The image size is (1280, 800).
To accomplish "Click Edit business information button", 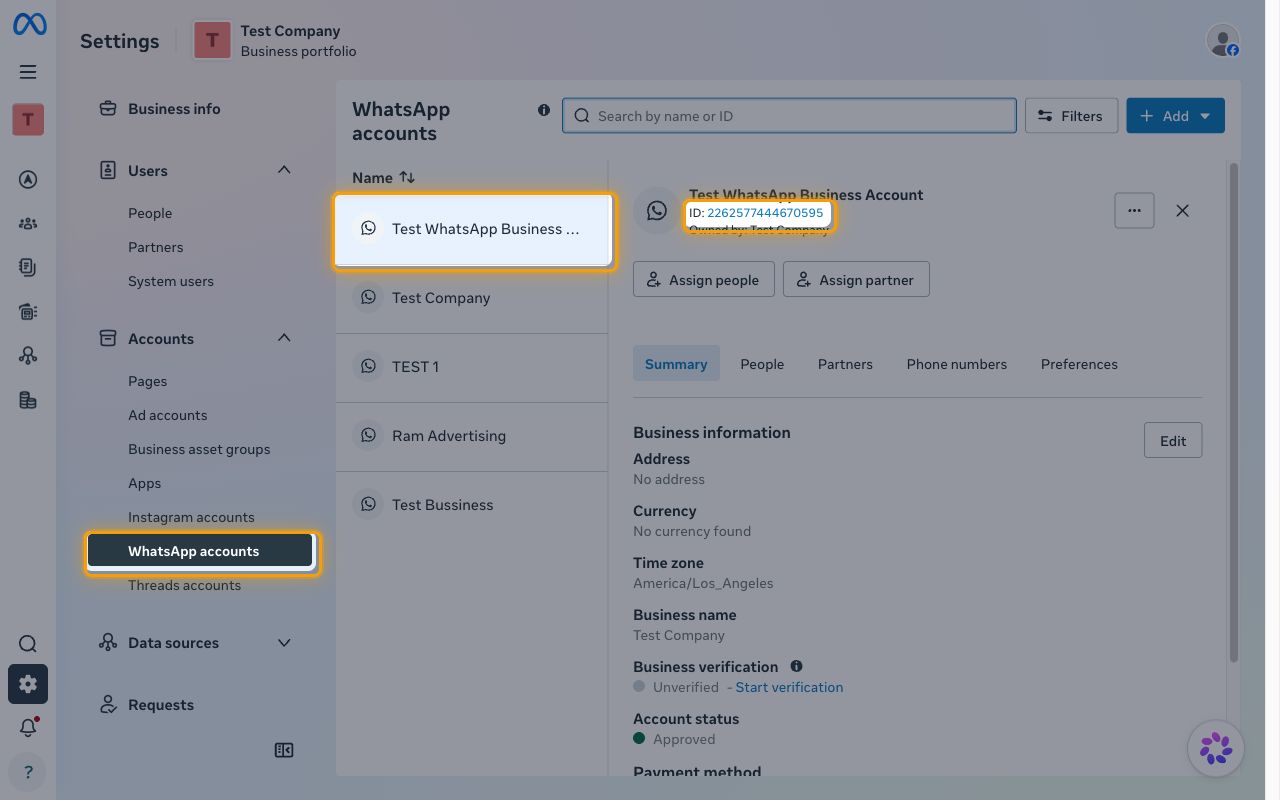I will coord(1173,441).
